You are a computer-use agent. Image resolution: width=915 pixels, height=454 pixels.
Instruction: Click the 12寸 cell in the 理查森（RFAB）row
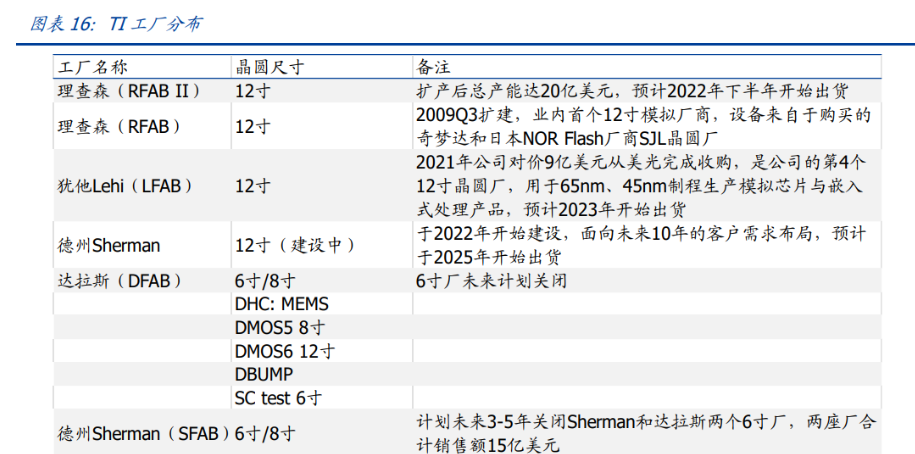253,127
